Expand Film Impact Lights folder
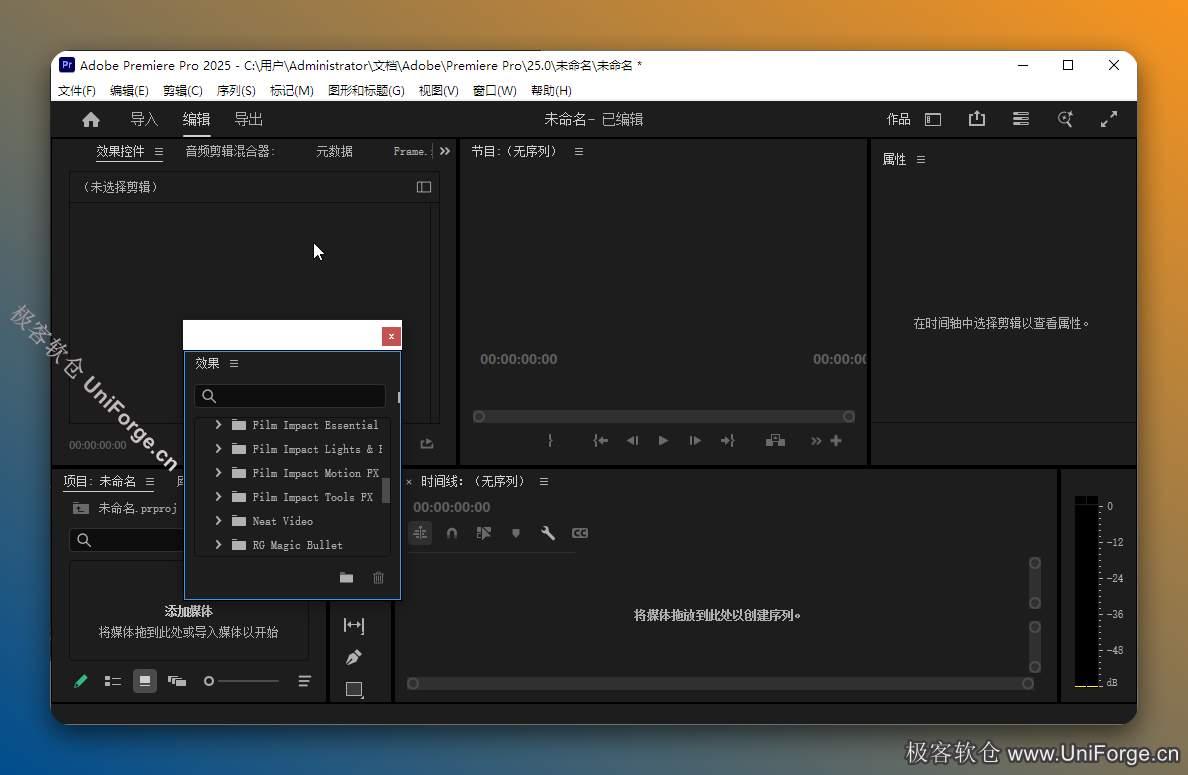The width and height of the screenshot is (1188, 775). (218, 449)
